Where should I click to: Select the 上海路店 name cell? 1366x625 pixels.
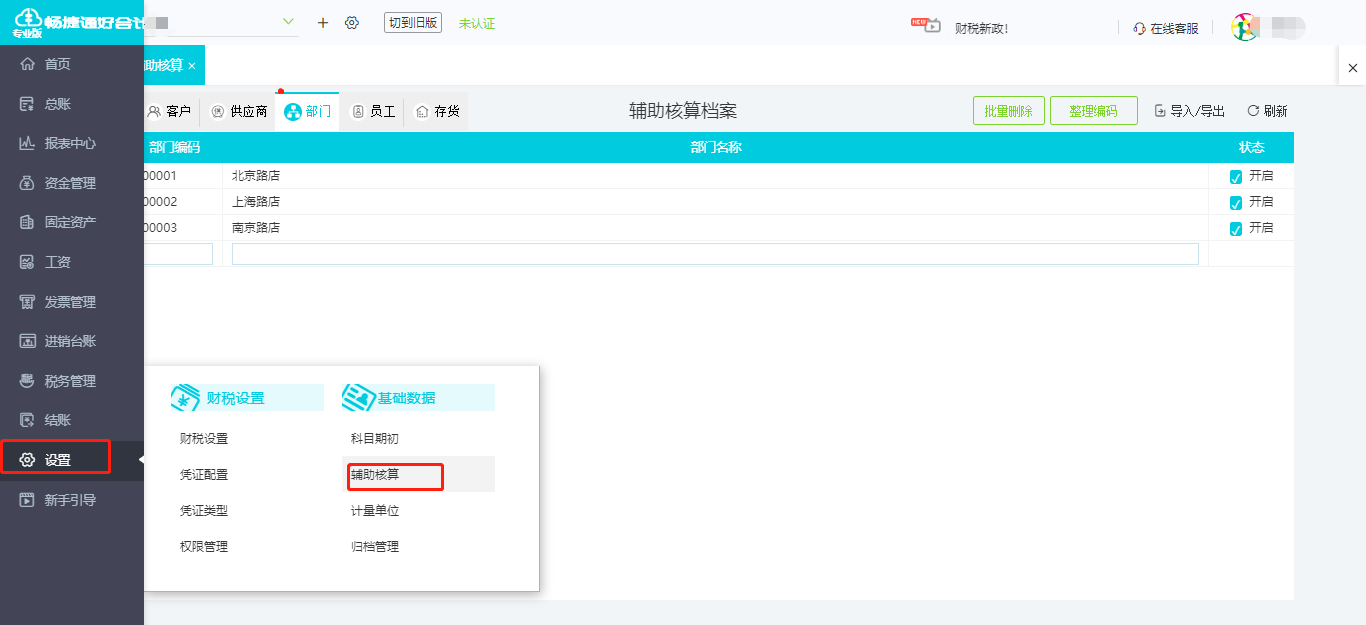(x=715, y=202)
